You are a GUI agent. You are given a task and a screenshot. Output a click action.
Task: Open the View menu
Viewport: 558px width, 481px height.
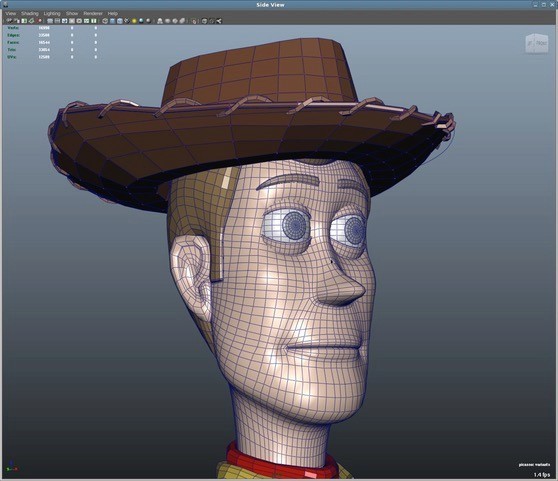coord(10,14)
